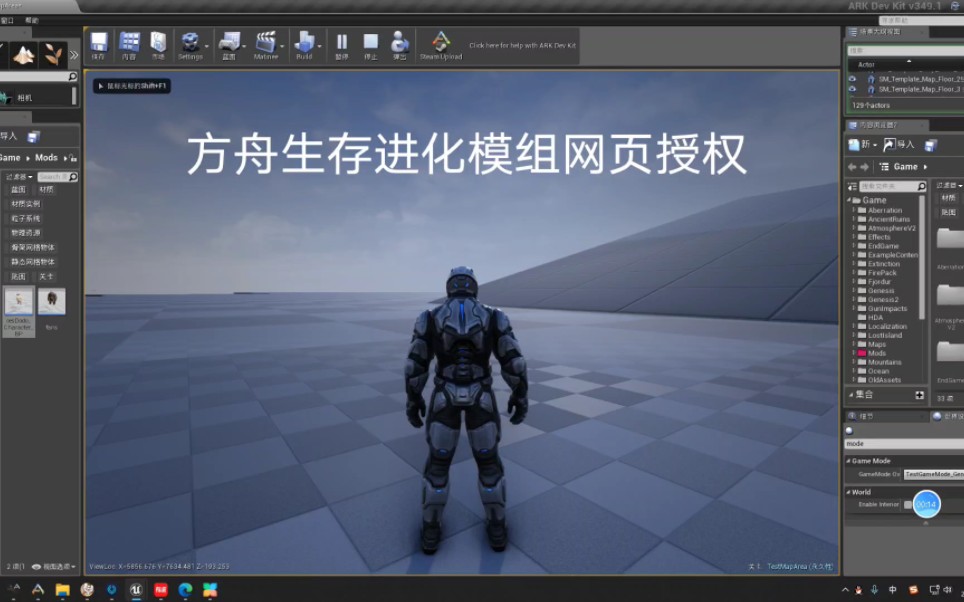Click the blue 00:14 recording timer
This screenshot has width=964, height=602.
click(x=926, y=504)
